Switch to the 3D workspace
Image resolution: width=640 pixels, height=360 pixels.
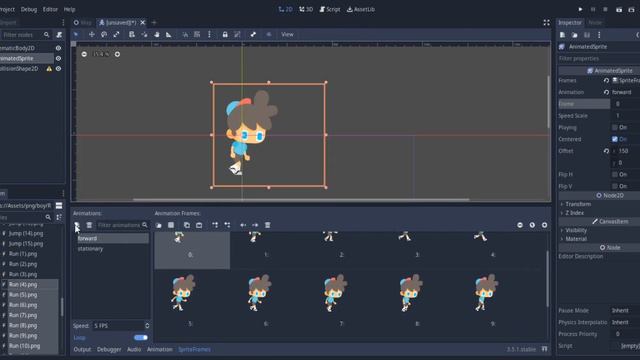306,9
